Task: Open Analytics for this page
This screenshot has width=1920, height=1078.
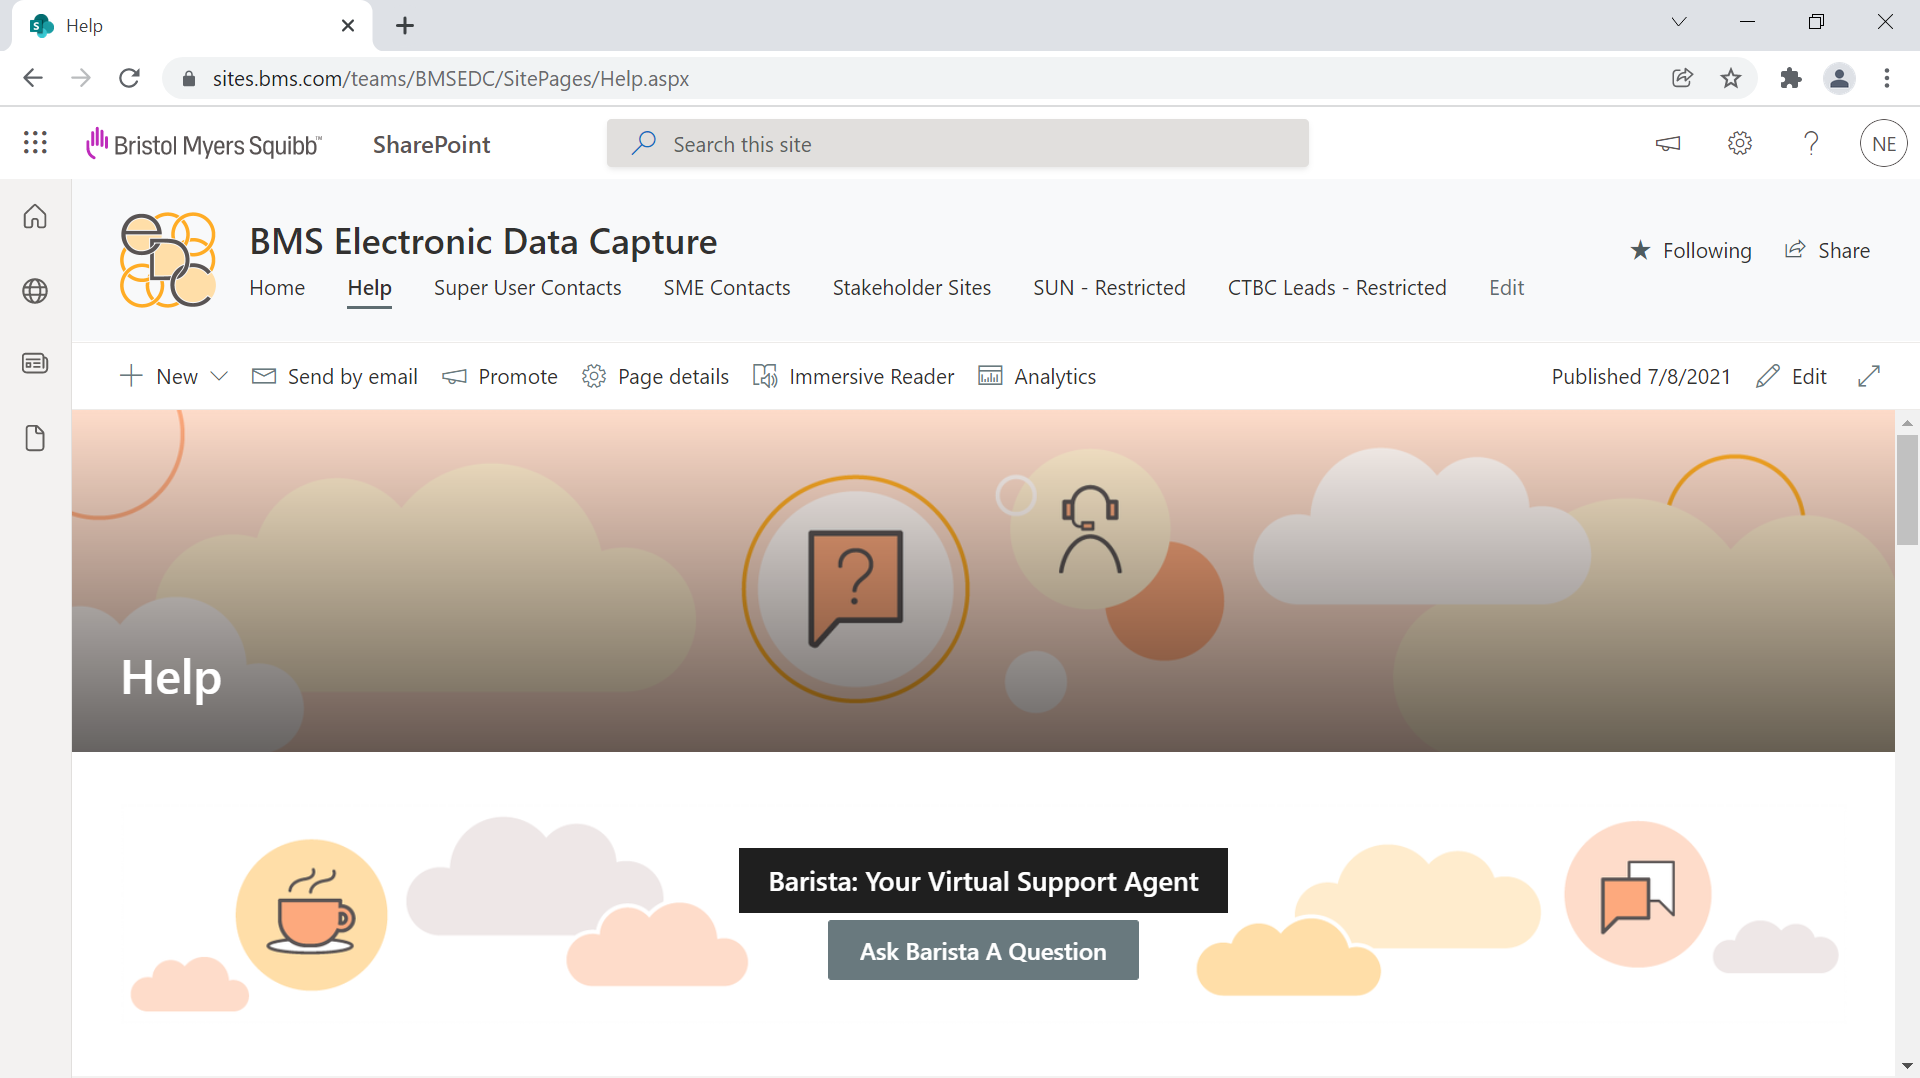Action: point(1037,376)
